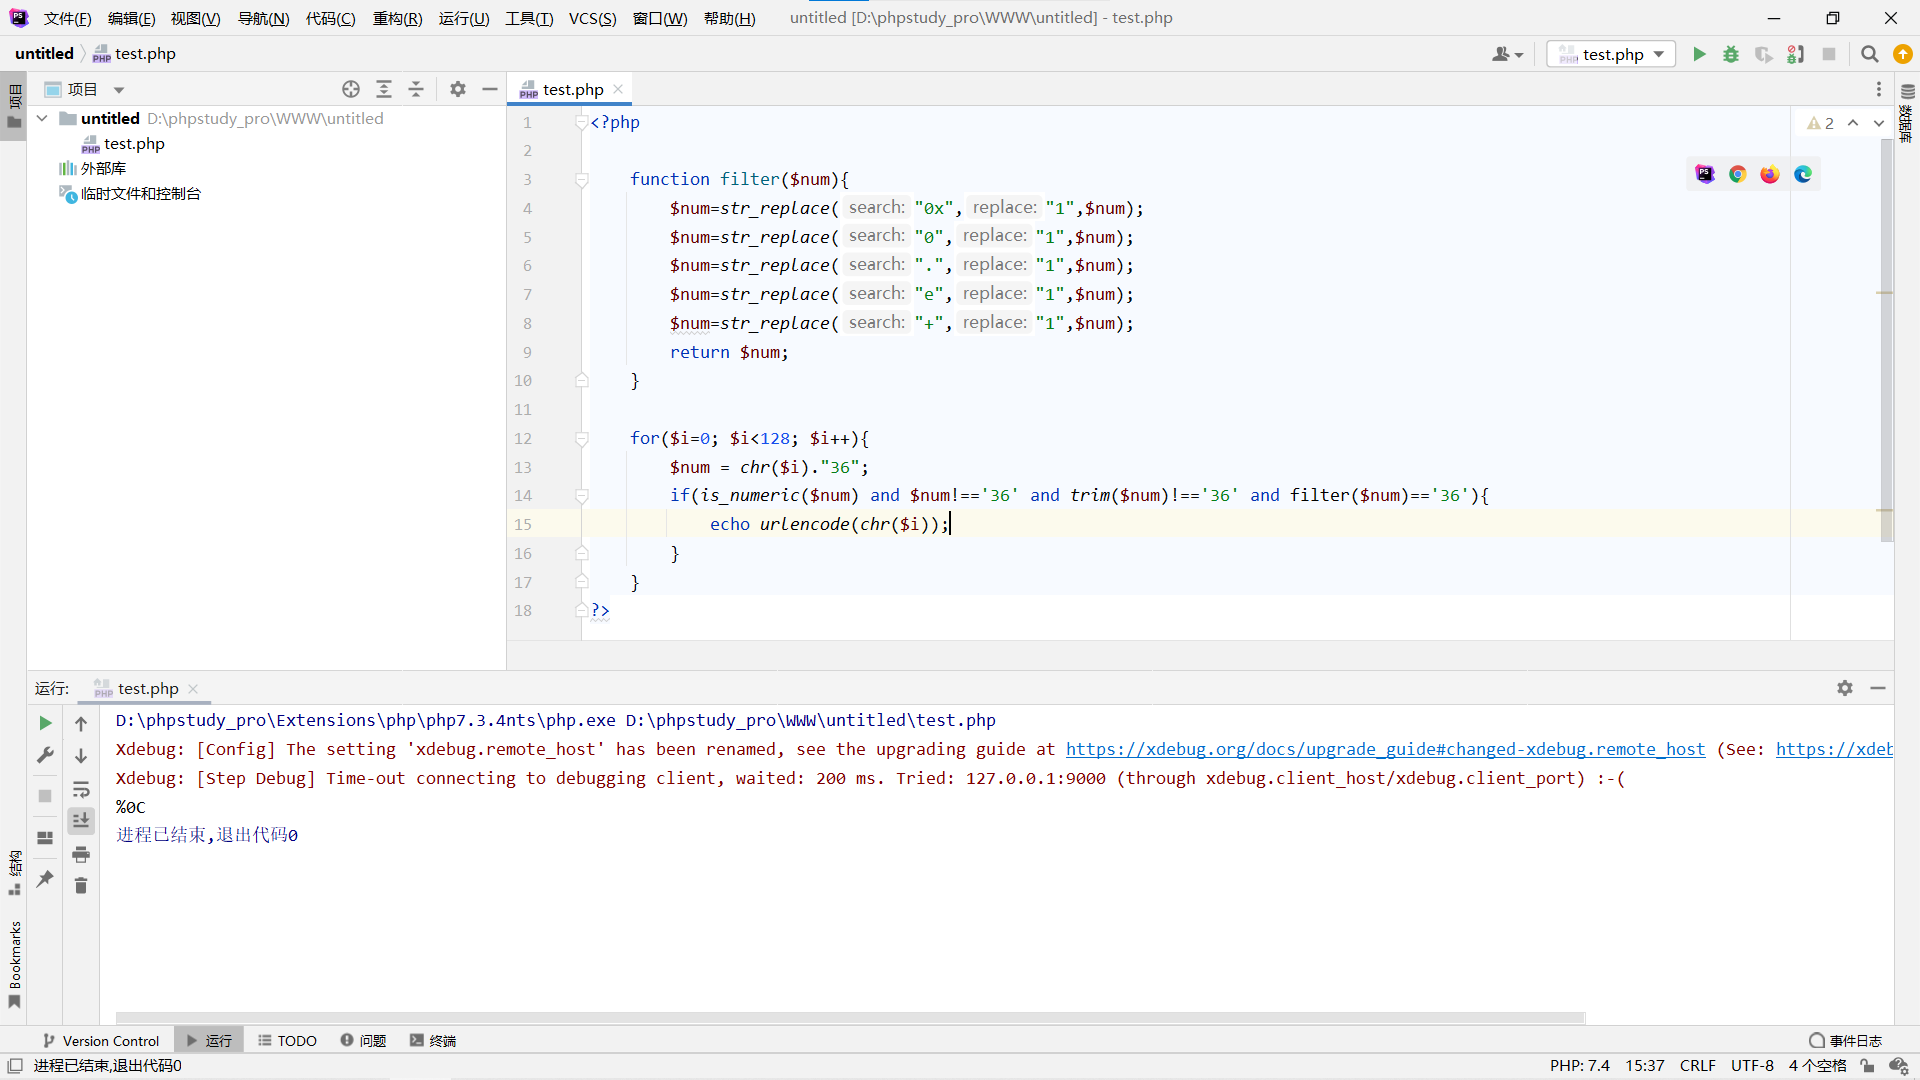Clear run output with the trash icon

pos(81,886)
